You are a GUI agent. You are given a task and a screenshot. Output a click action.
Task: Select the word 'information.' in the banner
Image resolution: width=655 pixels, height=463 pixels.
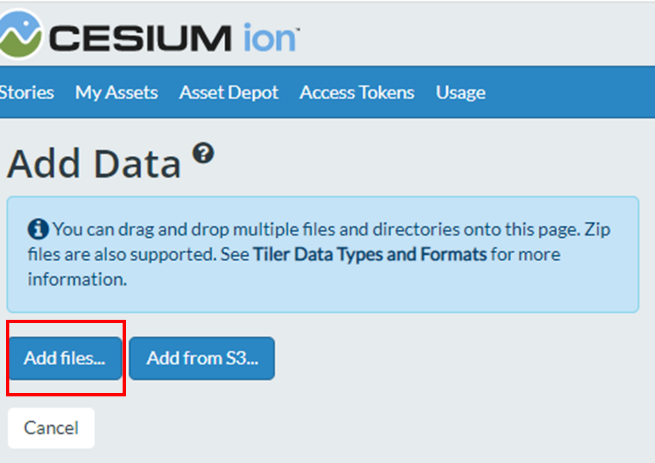[x=77, y=279]
